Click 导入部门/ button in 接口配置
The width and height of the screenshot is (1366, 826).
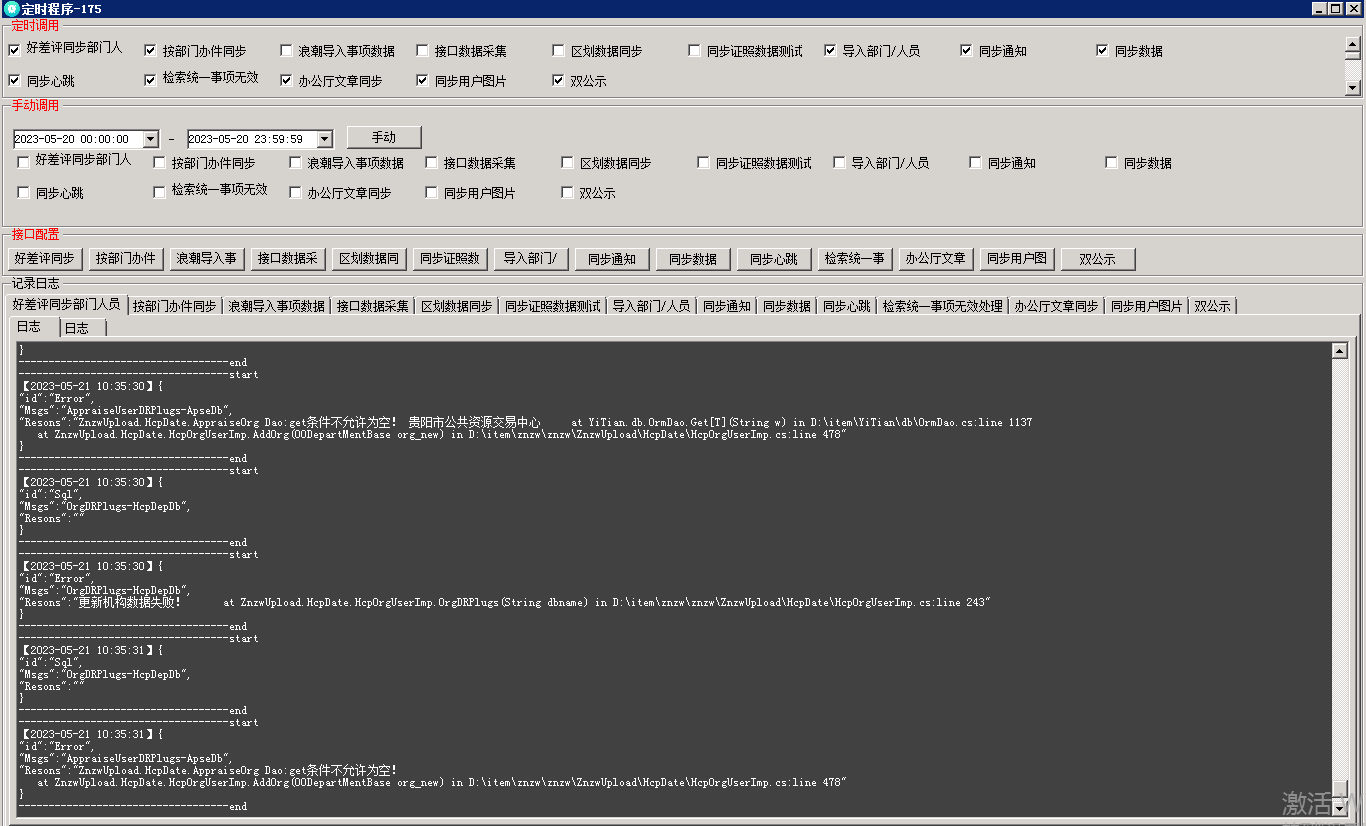tap(531, 259)
